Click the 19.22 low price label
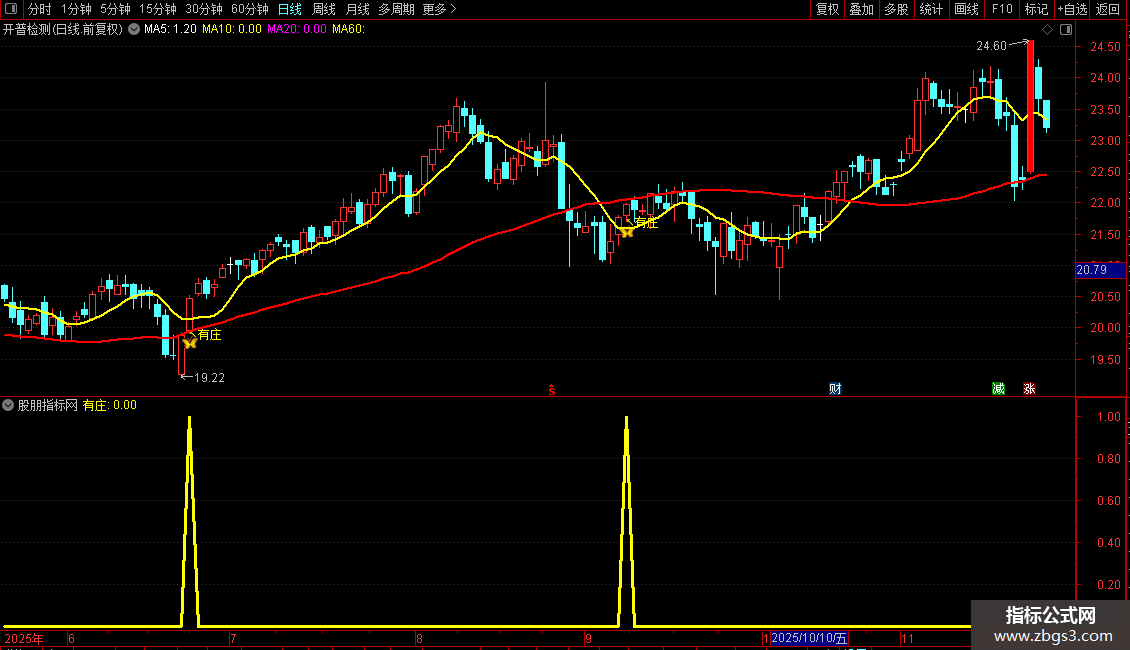The image size is (1130, 650). (x=209, y=378)
